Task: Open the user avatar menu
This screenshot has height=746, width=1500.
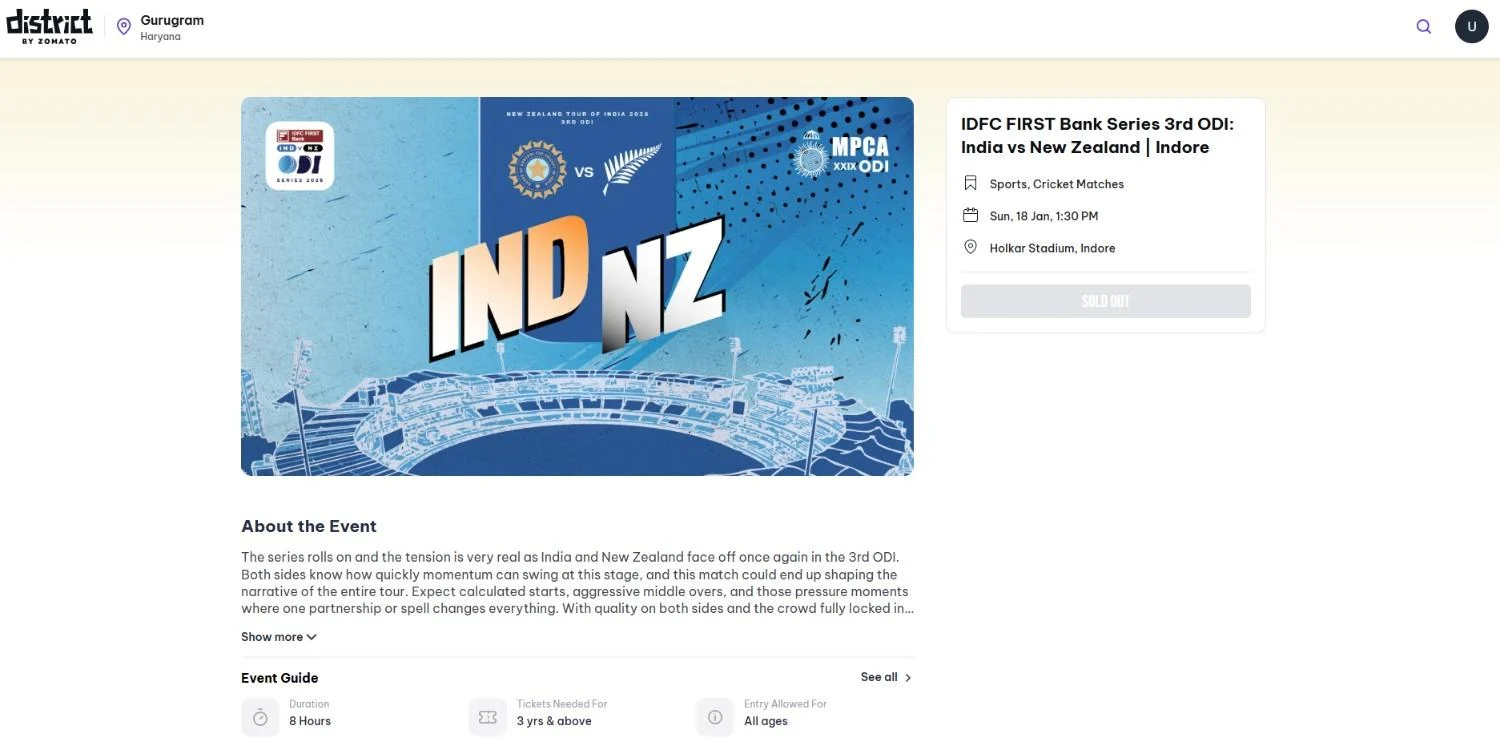Action: point(1470,24)
